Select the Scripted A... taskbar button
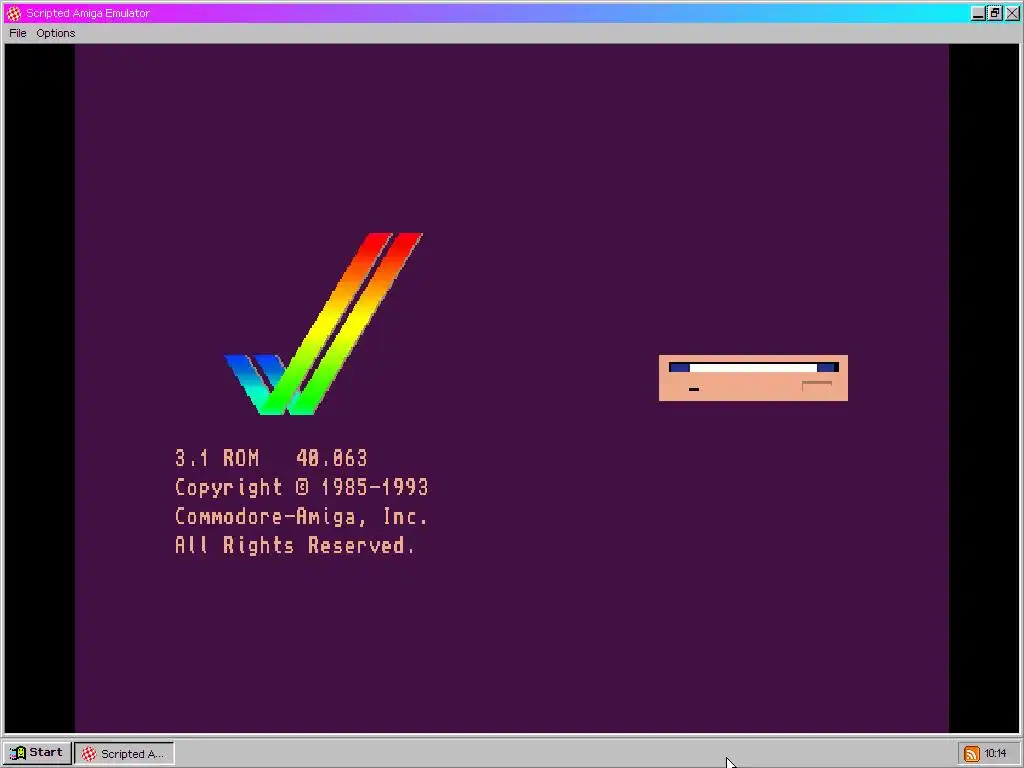The image size is (1024, 768). (x=124, y=754)
